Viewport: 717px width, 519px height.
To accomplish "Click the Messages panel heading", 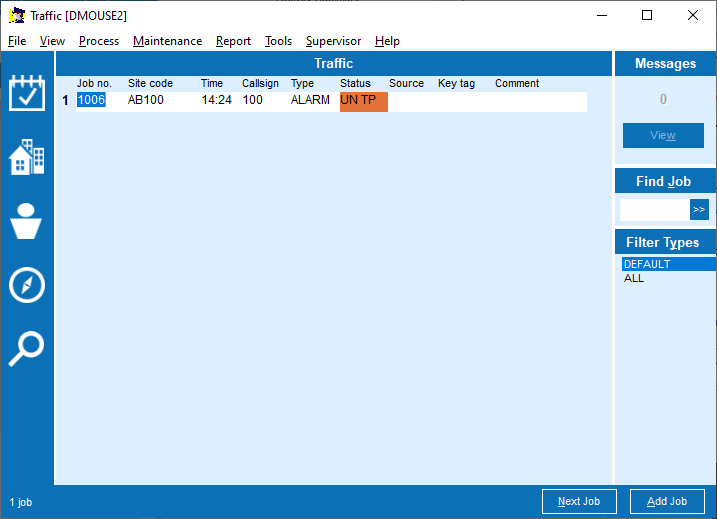I will tap(665, 63).
